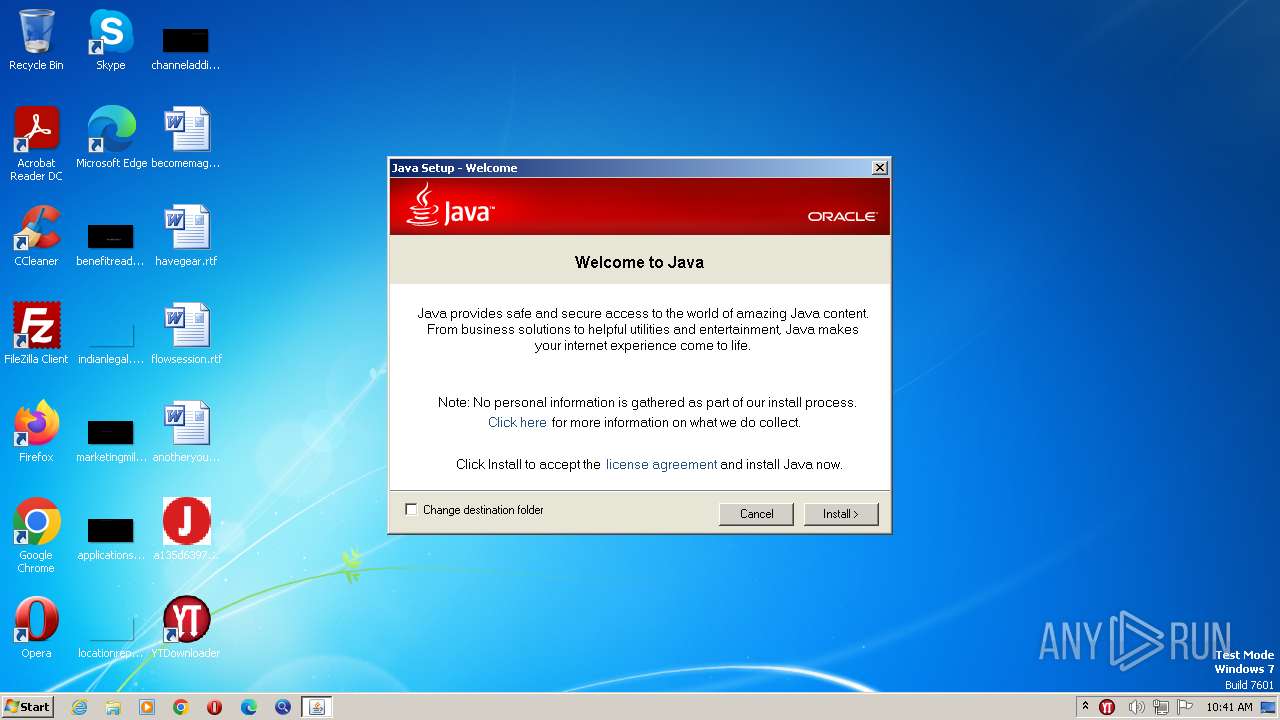Select the benefitread file icon
This screenshot has width=1280, height=720.
(110, 244)
